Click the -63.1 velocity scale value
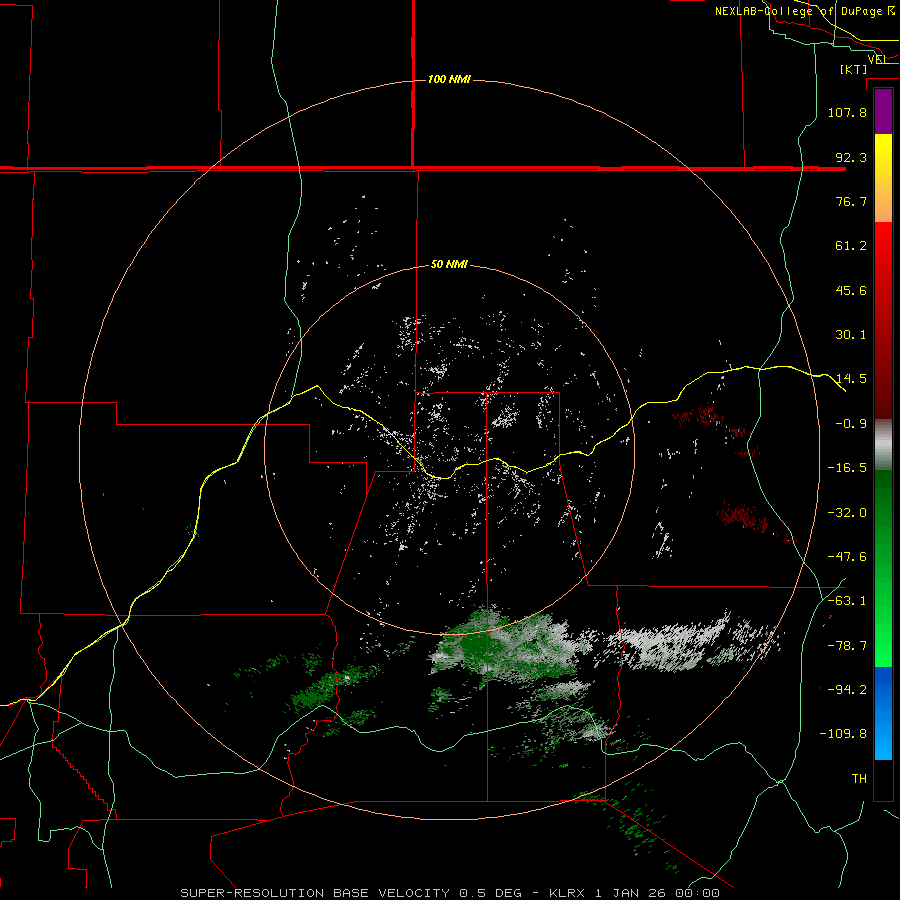Image resolution: width=900 pixels, height=900 pixels. (x=847, y=601)
